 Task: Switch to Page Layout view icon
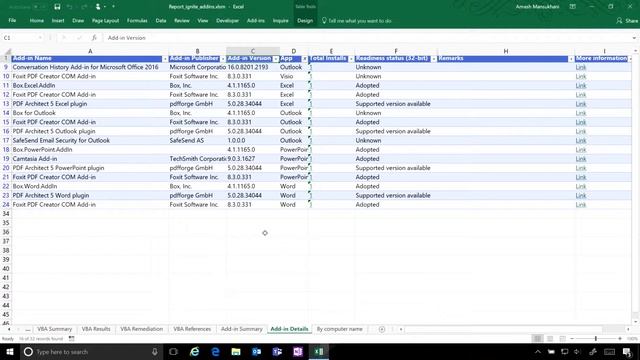point(550,338)
